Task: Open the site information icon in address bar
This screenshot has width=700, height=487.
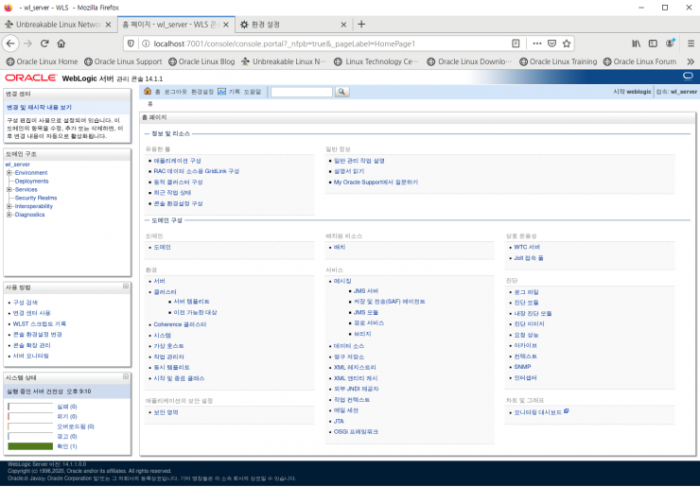Action: point(146,43)
